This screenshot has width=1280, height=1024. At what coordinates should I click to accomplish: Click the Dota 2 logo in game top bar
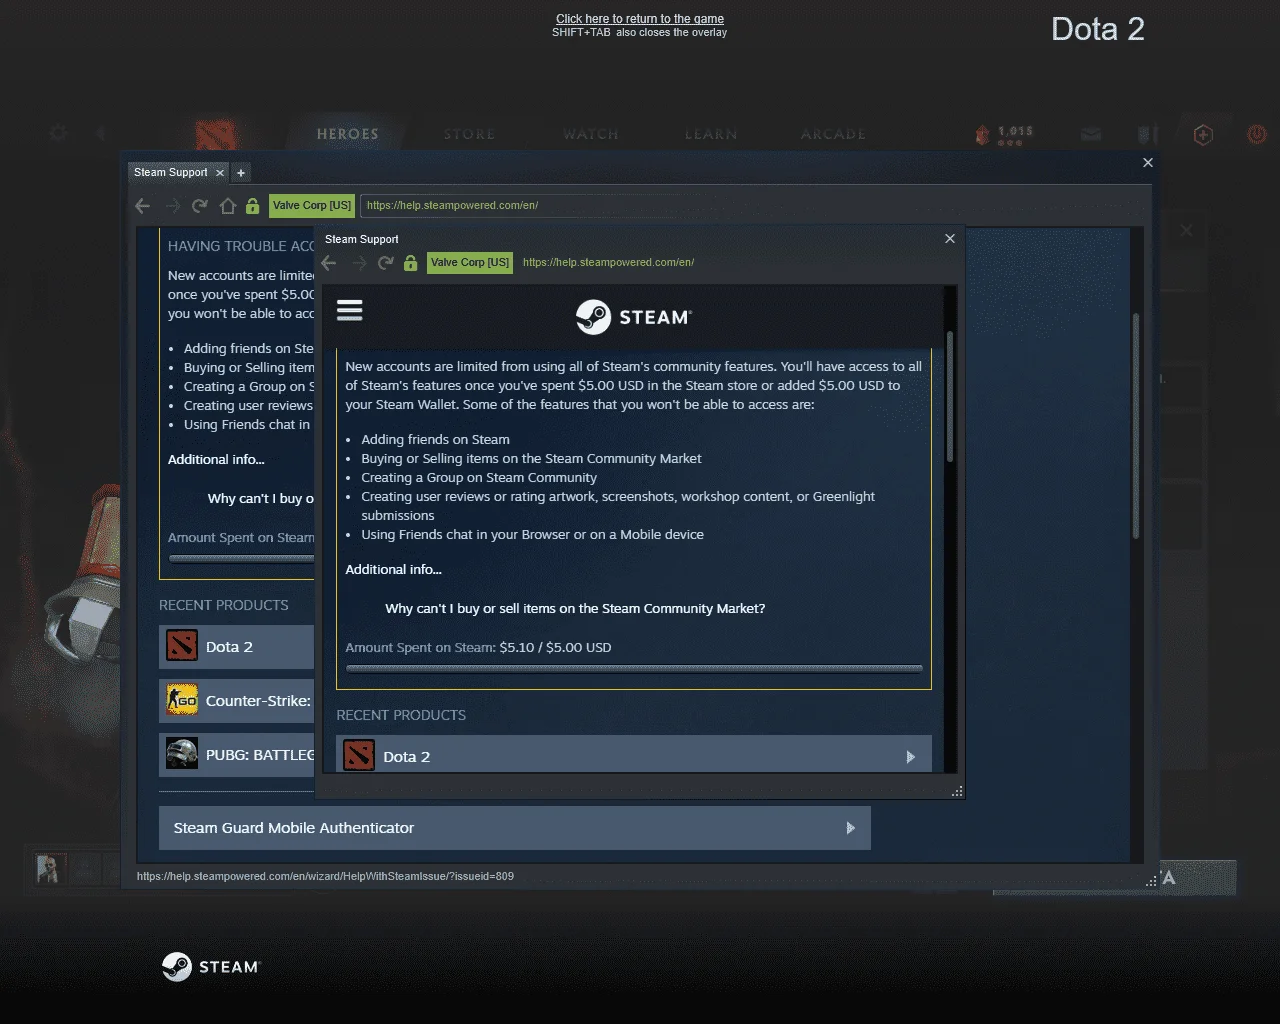point(216,134)
